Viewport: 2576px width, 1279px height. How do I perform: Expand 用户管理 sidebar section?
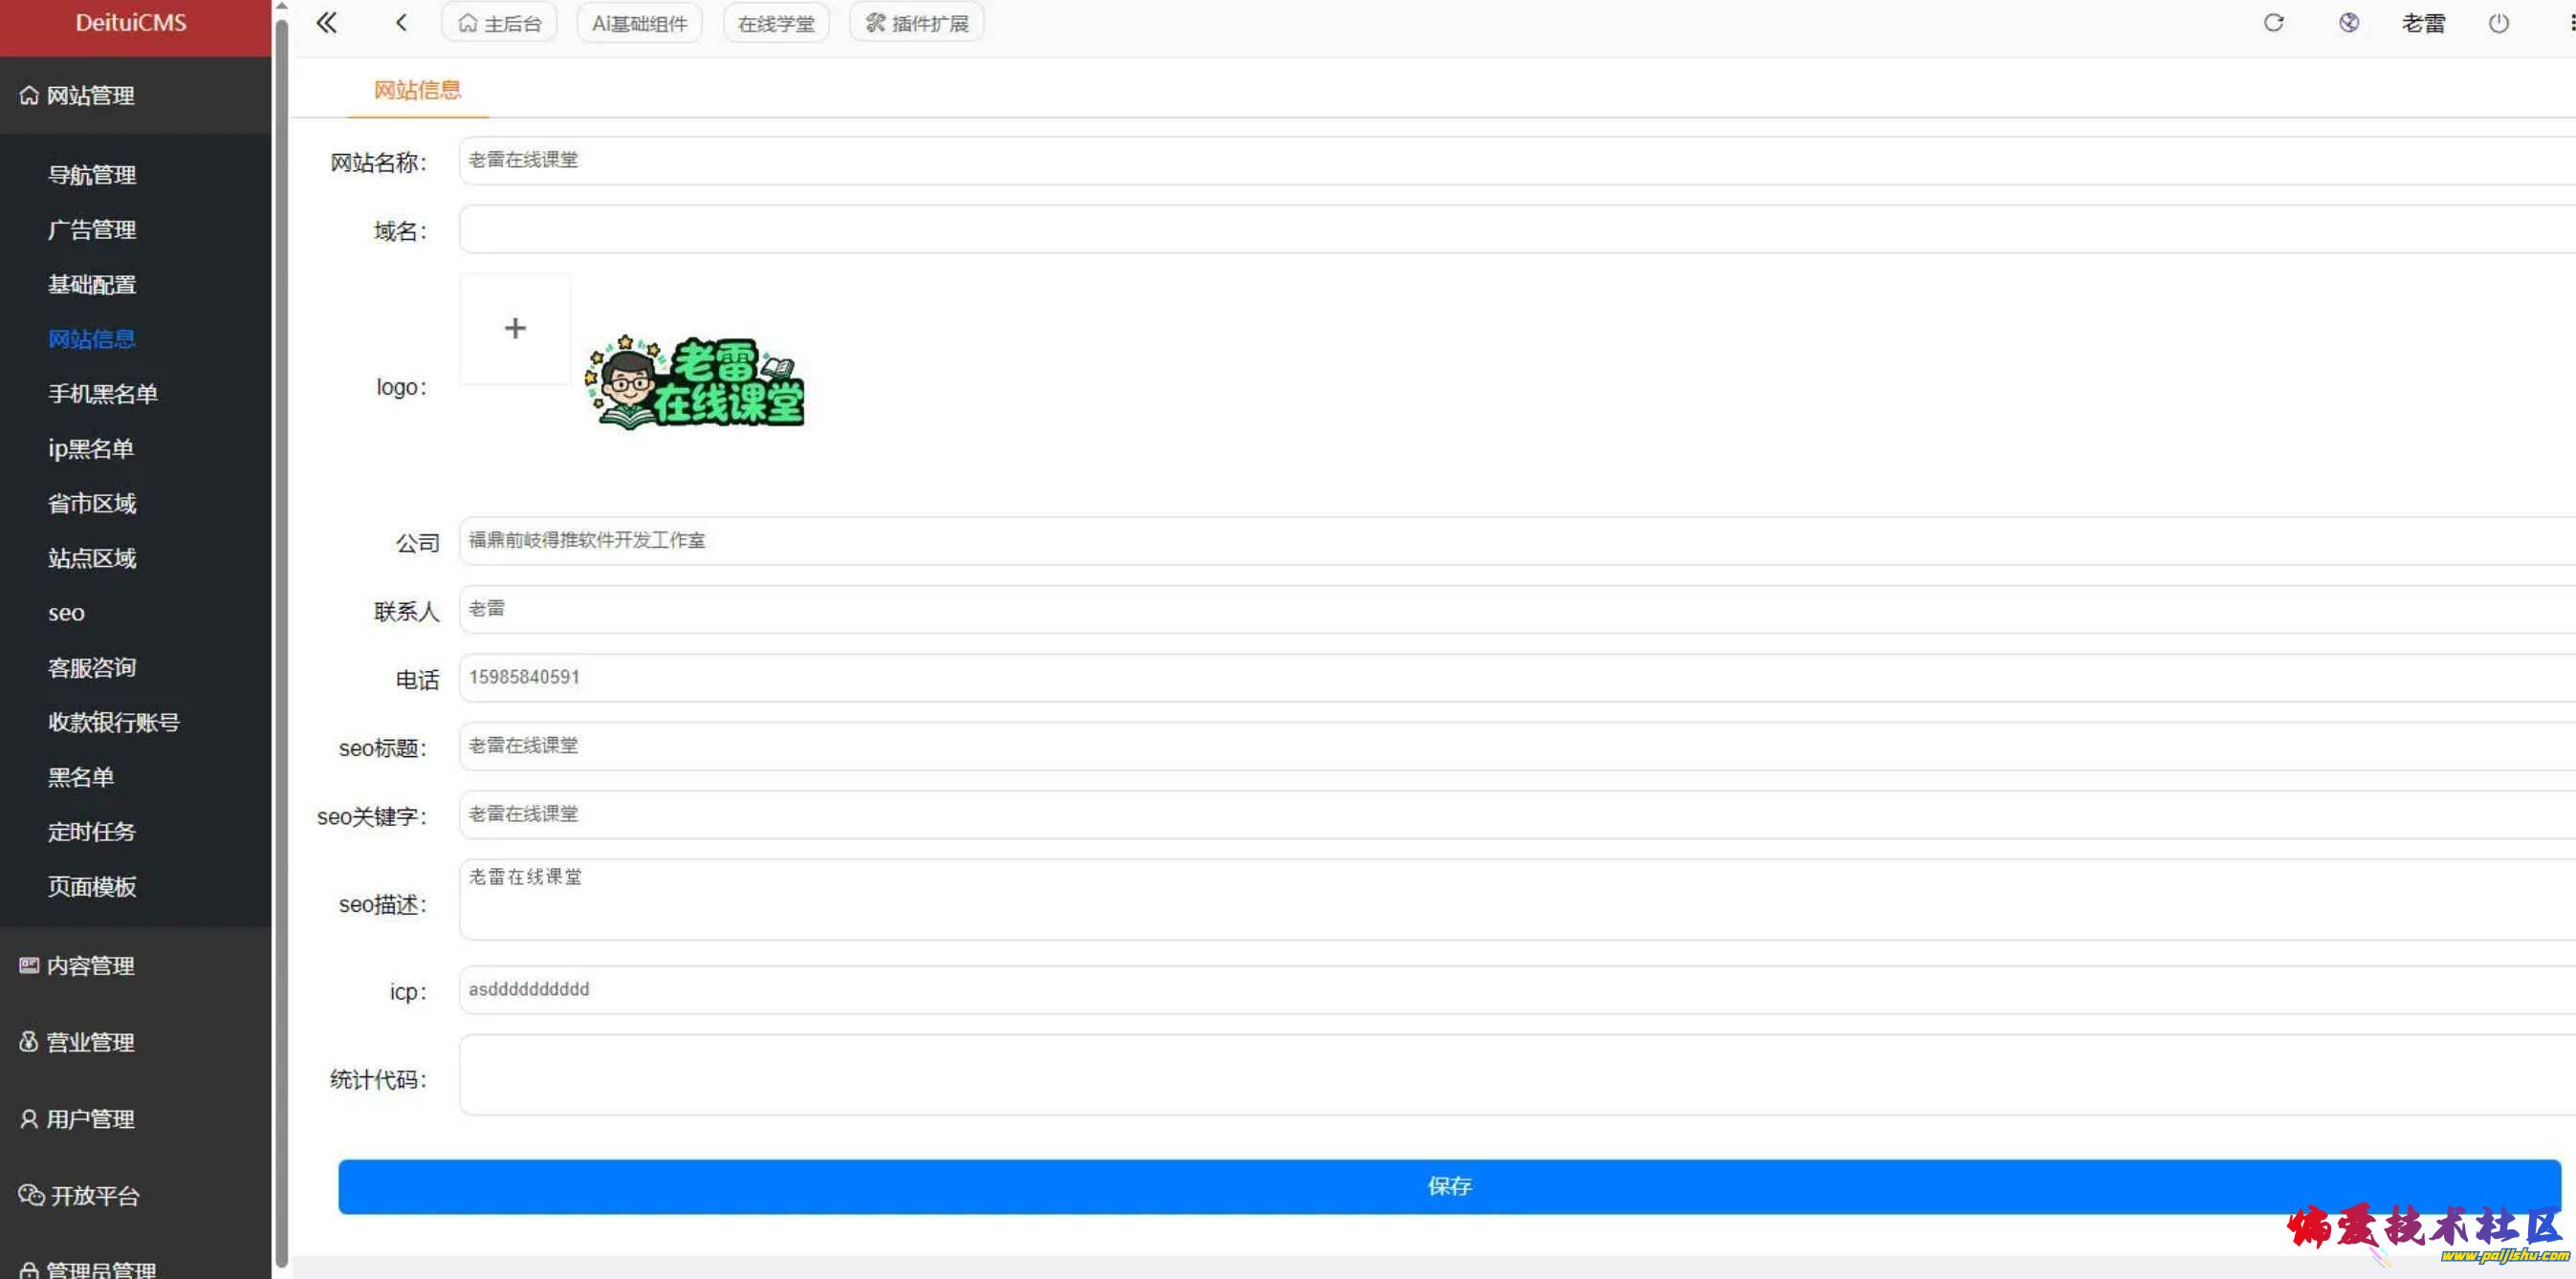tap(90, 1118)
